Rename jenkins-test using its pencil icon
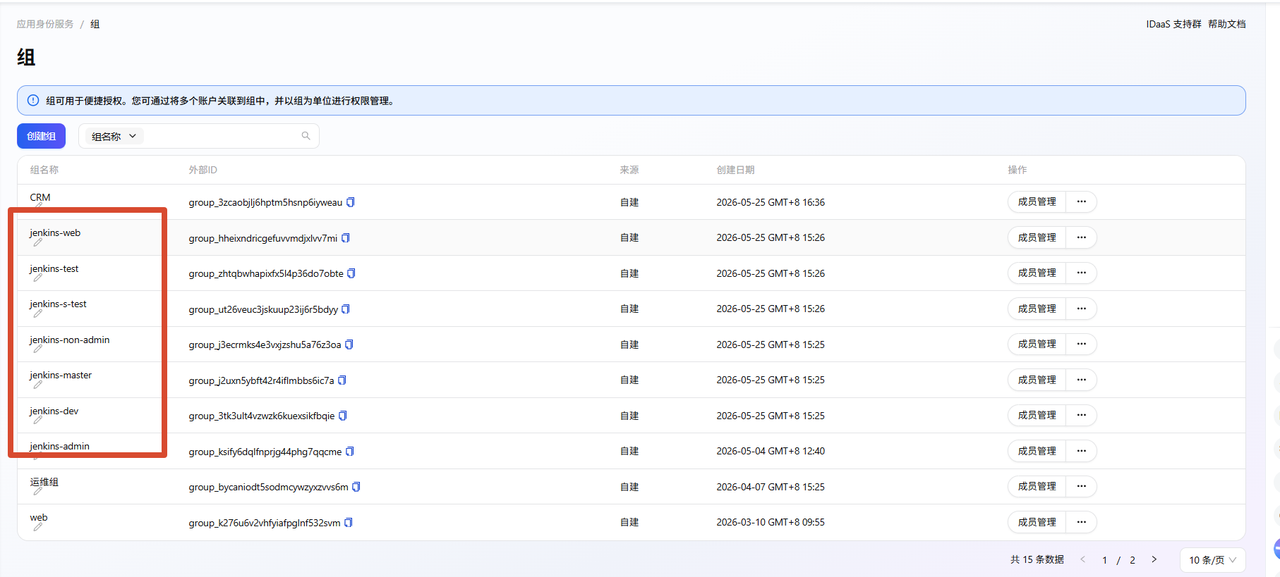The image size is (1280, 577). [38, 278]
